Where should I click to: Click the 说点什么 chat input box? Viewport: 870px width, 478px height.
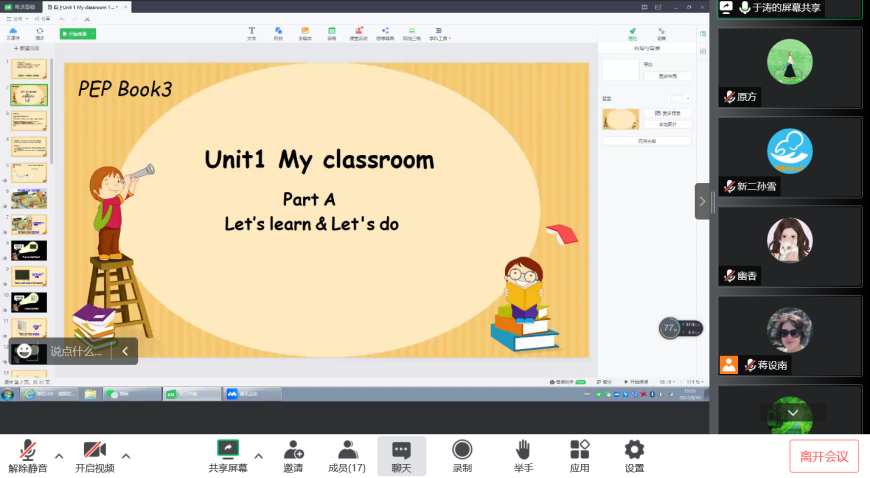(77, 351)
